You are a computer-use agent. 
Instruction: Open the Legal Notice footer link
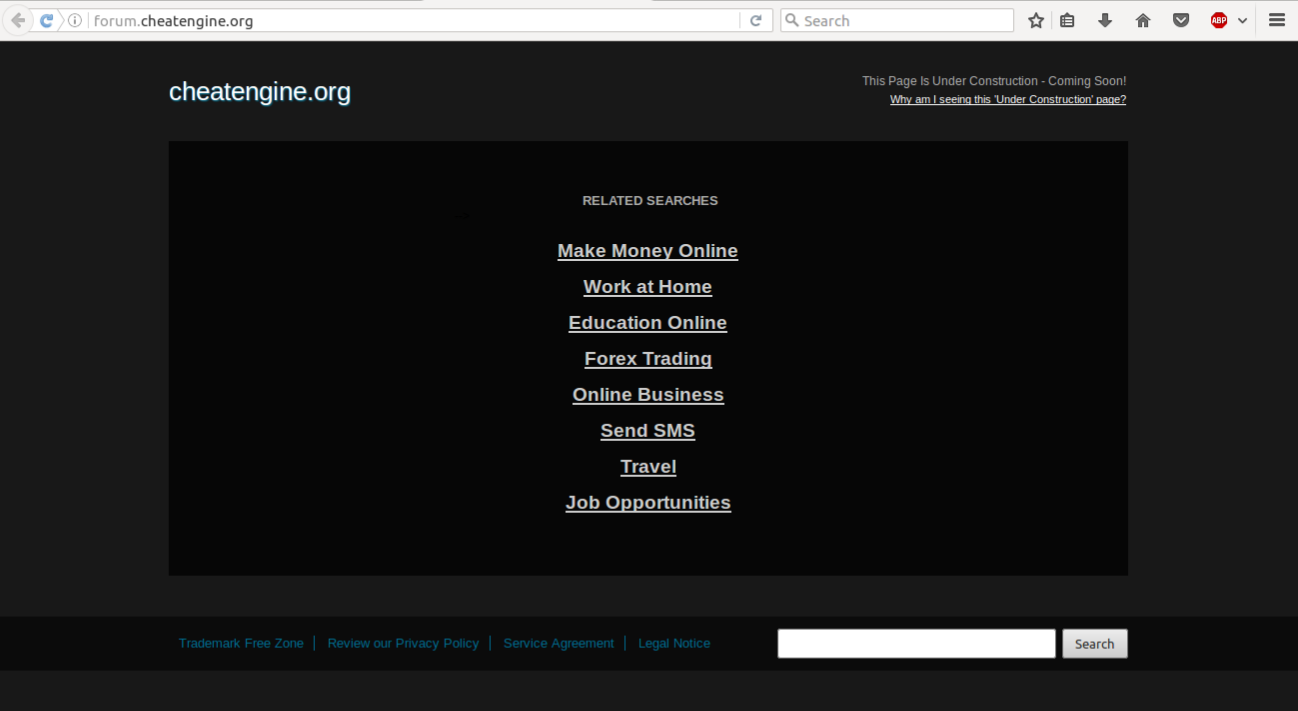coord(674,643)
